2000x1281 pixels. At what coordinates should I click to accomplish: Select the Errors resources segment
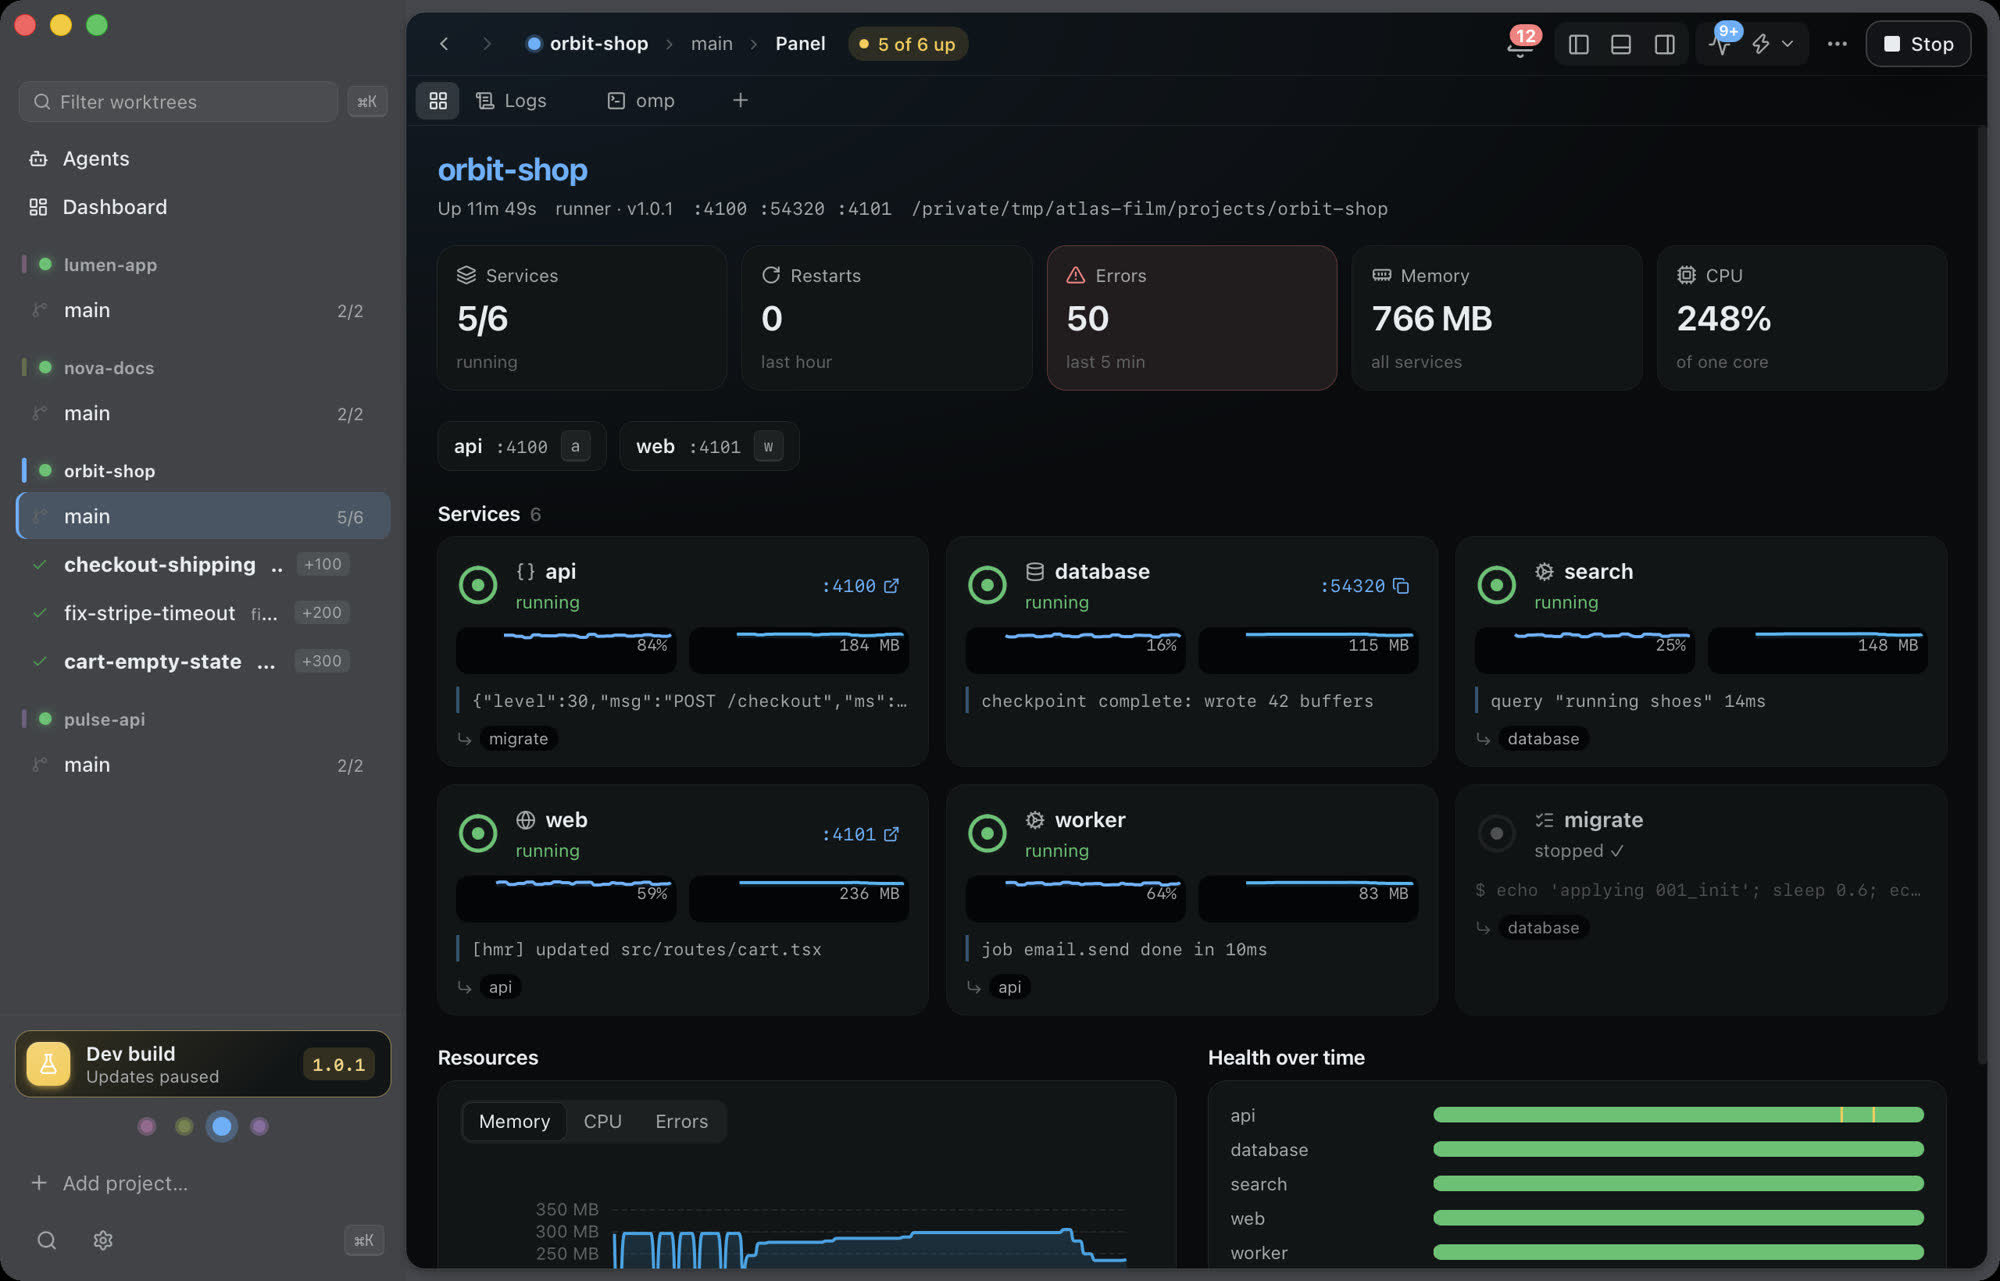(x=681, y=1122)
